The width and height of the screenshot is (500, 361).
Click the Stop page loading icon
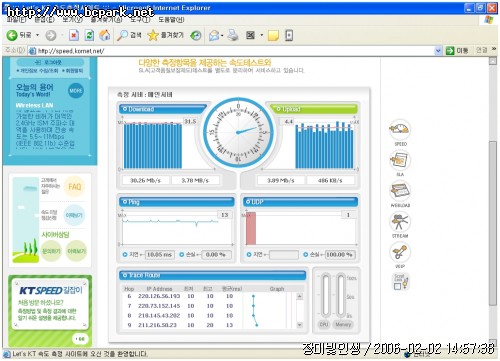click(74, 35)
